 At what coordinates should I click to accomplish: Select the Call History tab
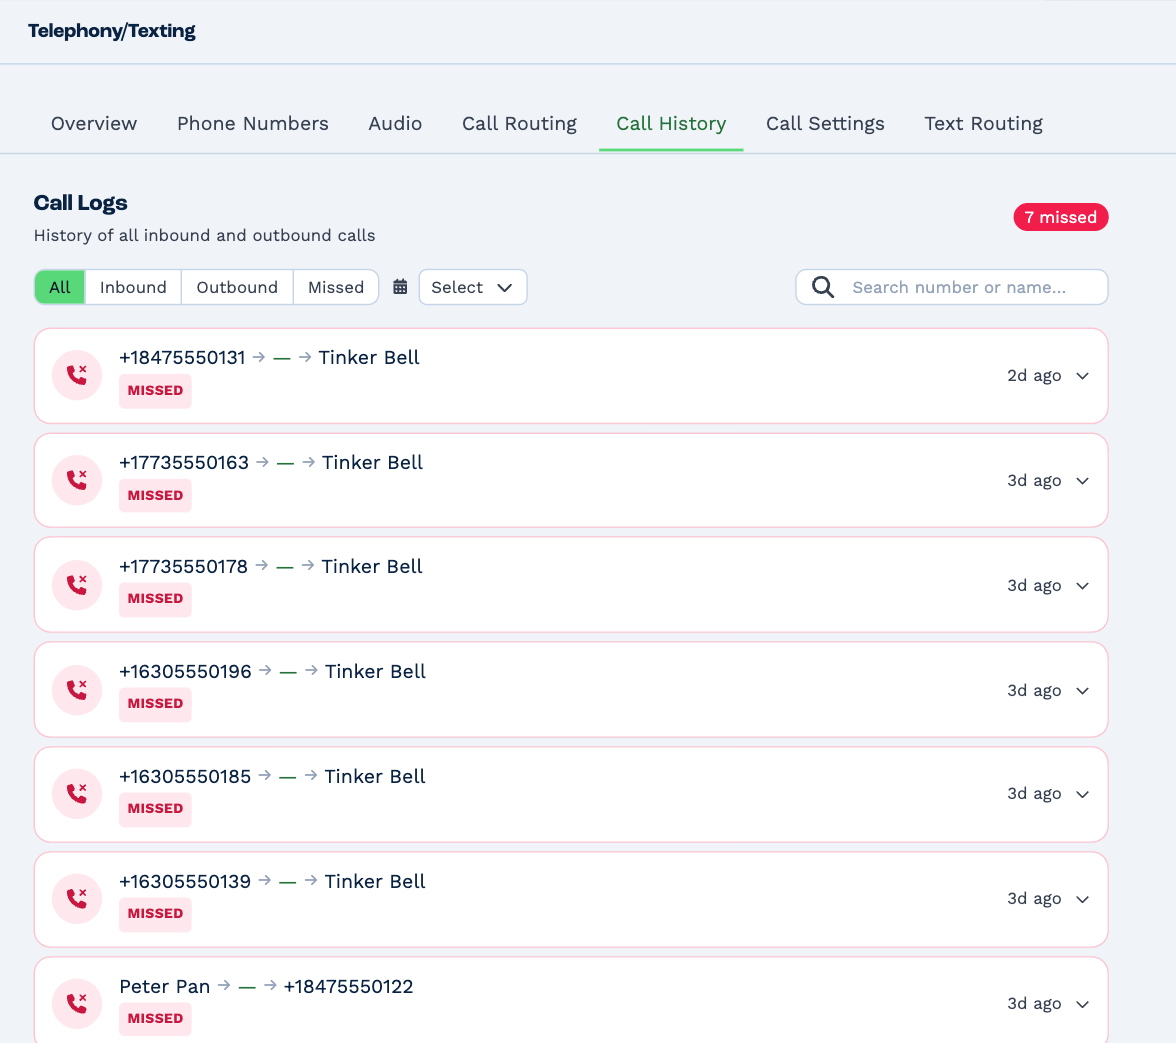(x=671, y=124)
